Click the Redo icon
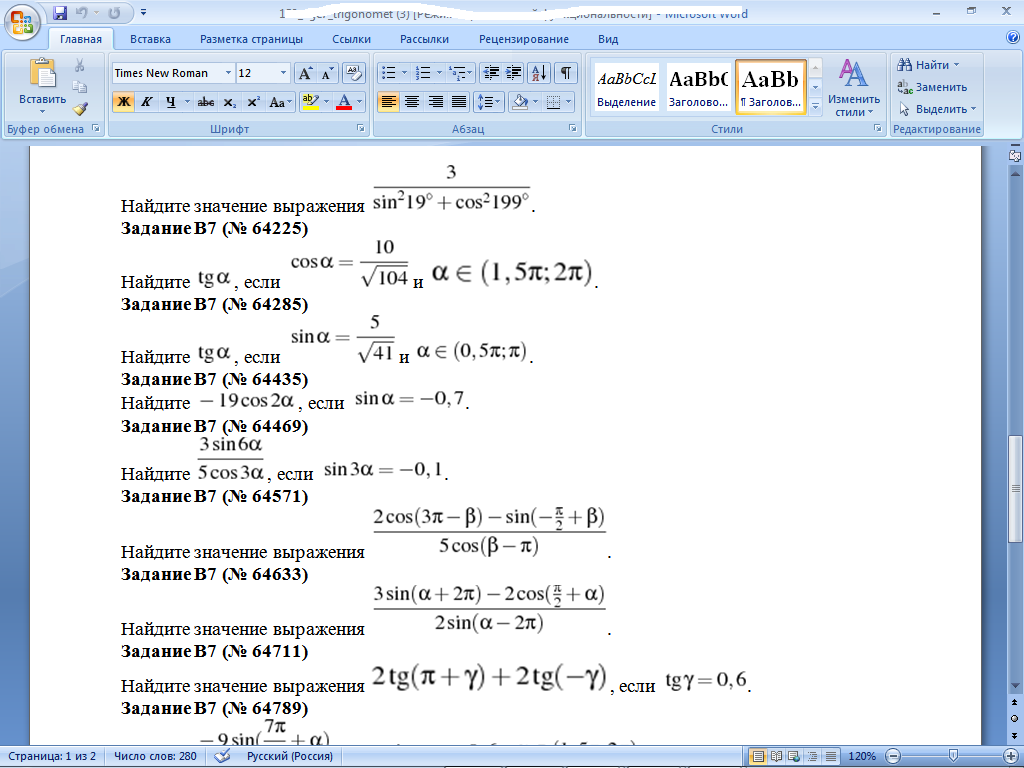This screenshot has width=1024, height=768. click(x=114, y=12)
